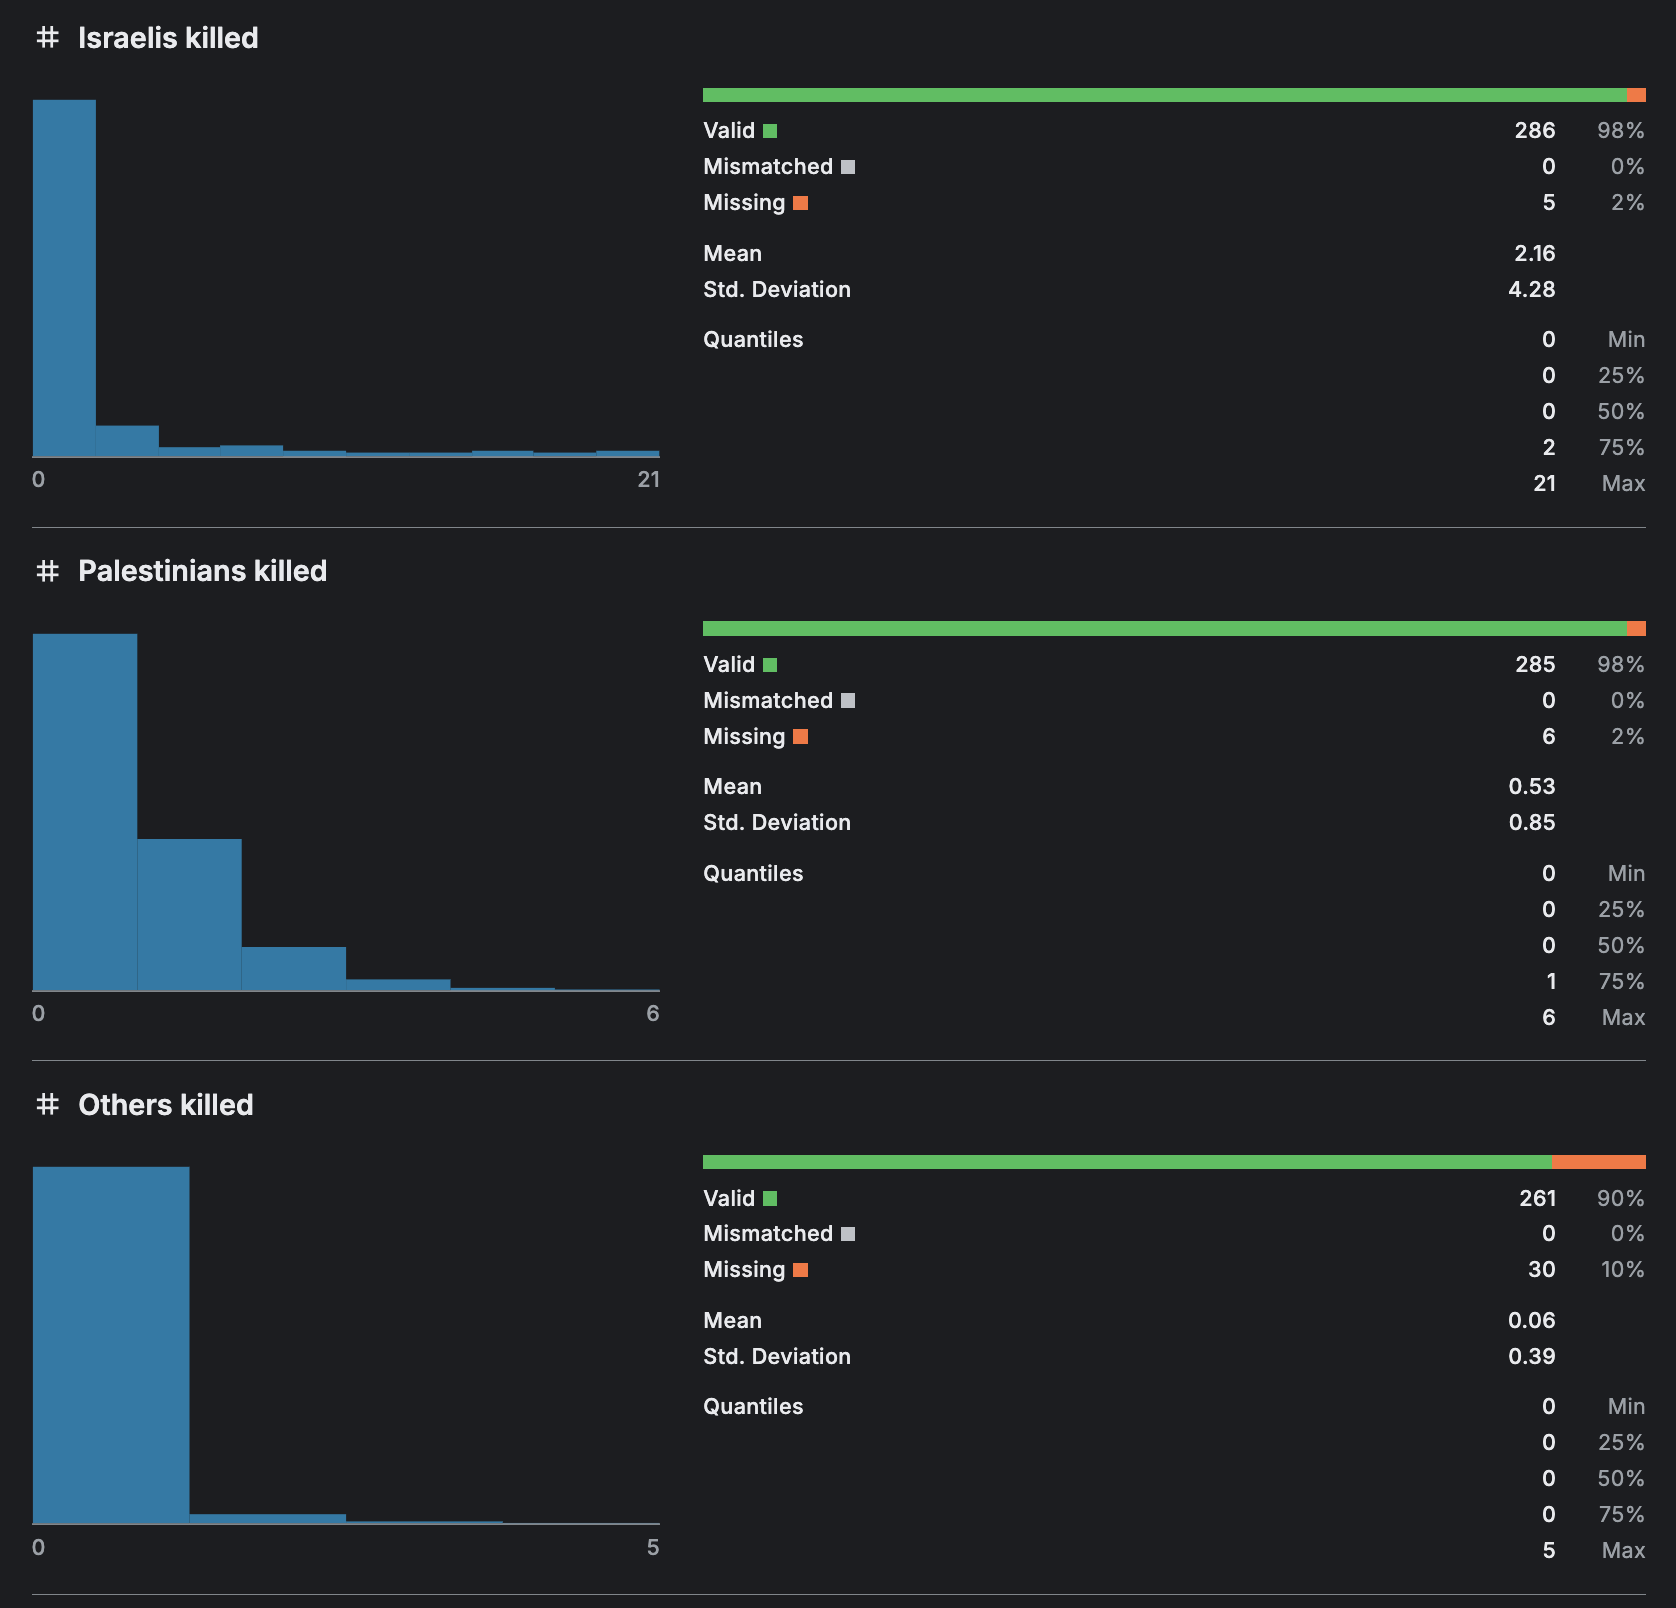Click the Others killed column title
Screen dimensions: 1676x1608
[x=165, y=1104]
